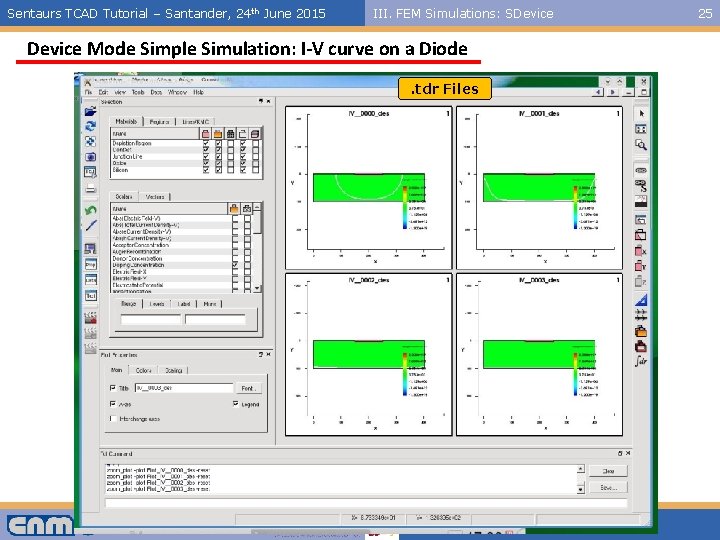Click the link plots chain icon
The height and width of the screenshot is (540, 720).
641,170
